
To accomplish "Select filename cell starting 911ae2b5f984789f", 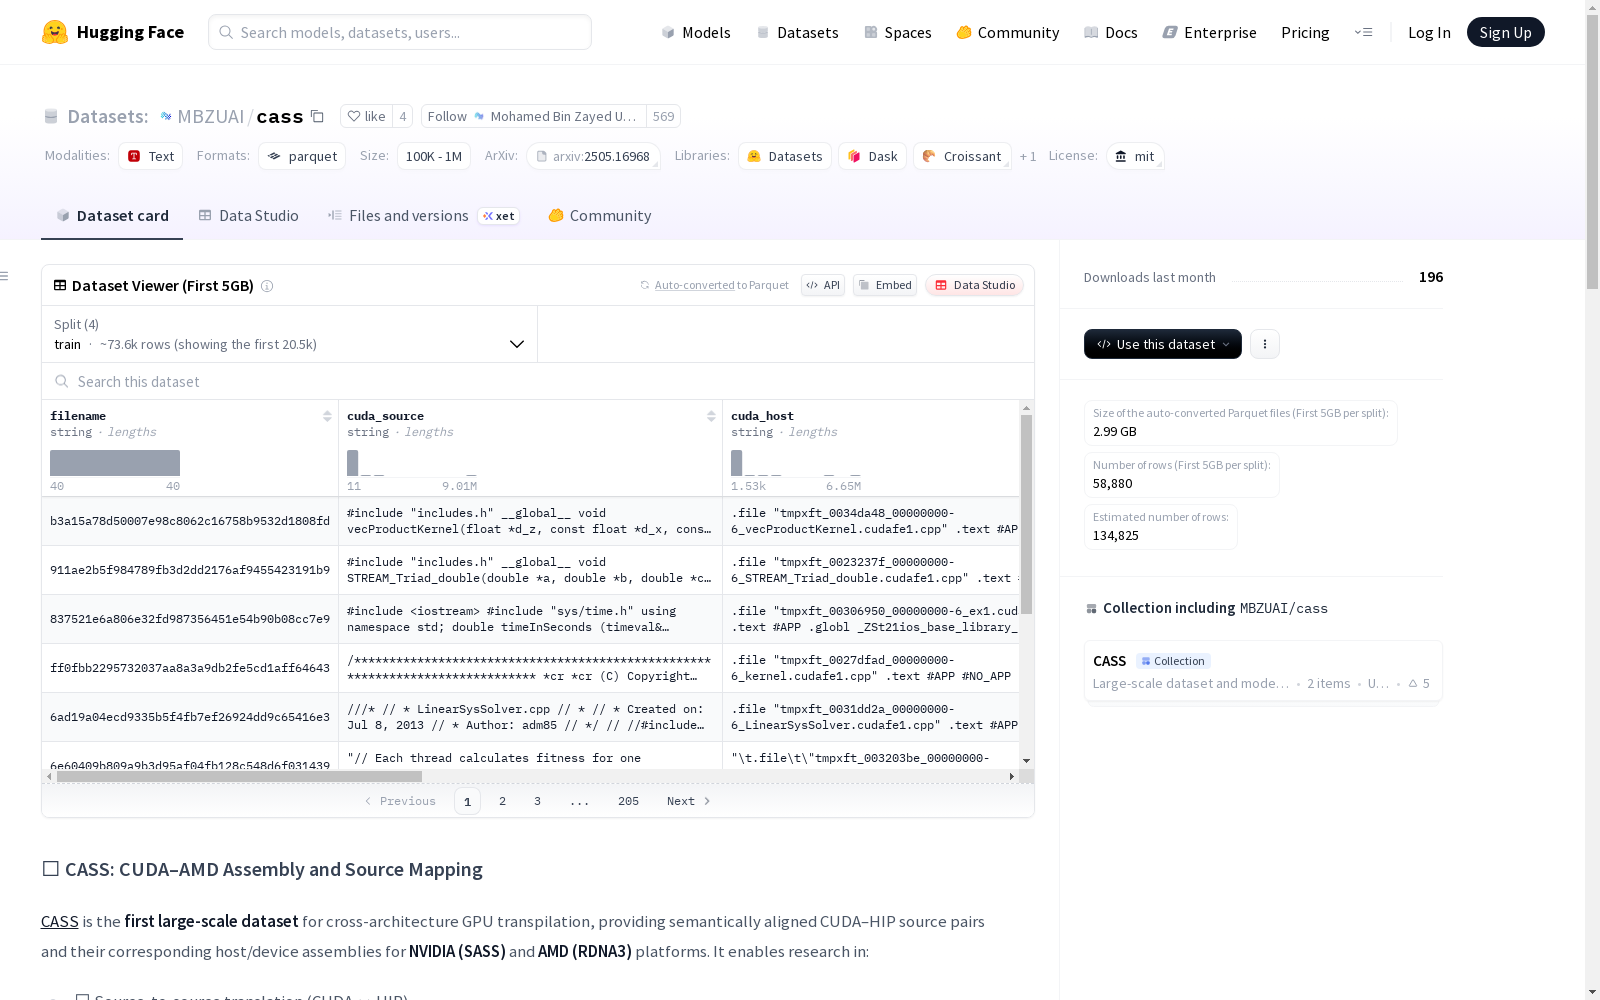I will pyautogui.click(x=190, y=570).
